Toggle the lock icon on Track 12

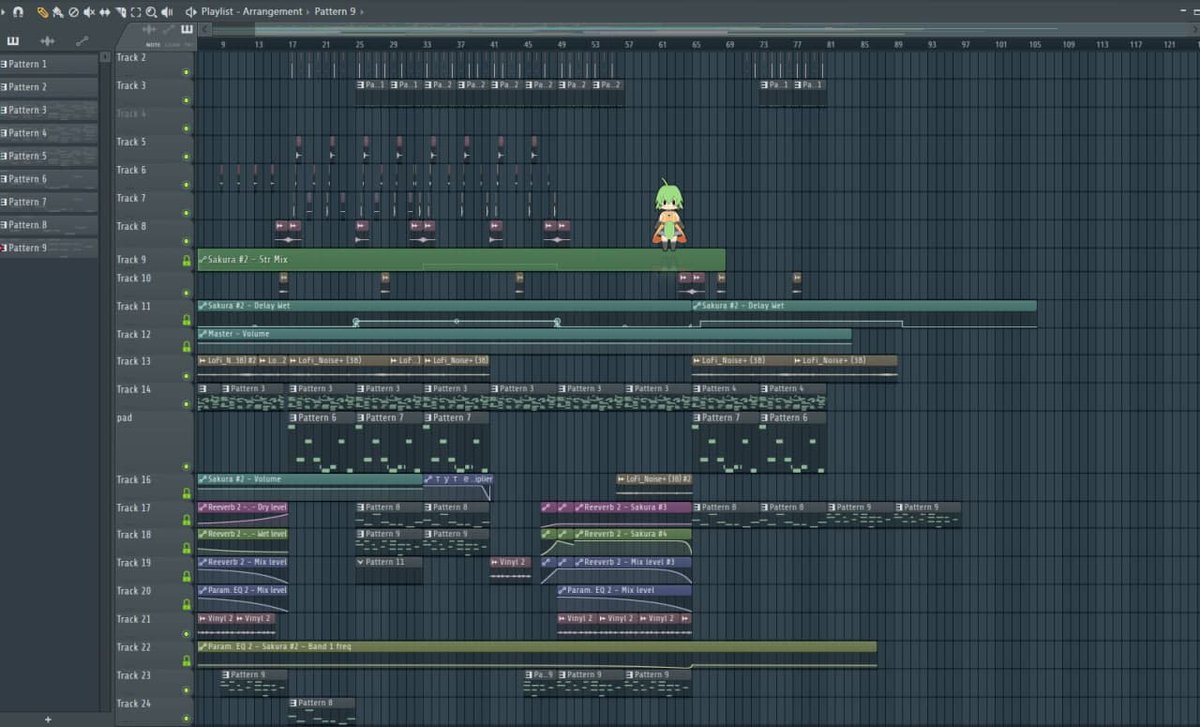click(186, 347)
